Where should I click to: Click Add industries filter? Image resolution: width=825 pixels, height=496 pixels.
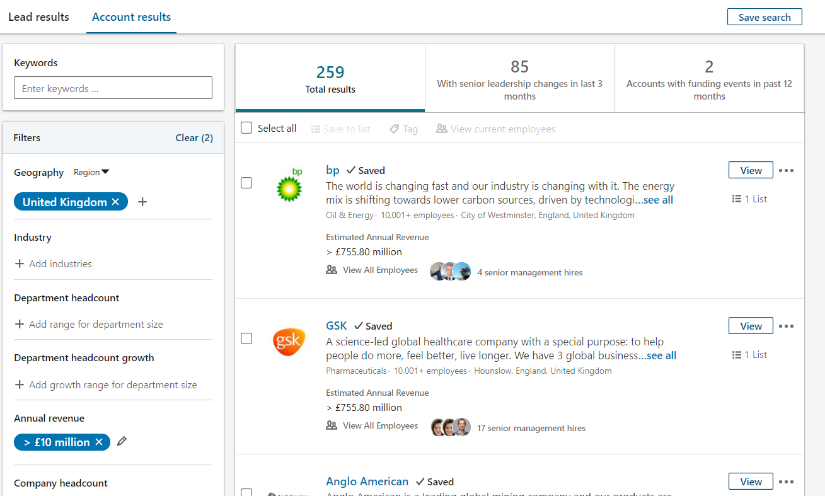point(53,264)
